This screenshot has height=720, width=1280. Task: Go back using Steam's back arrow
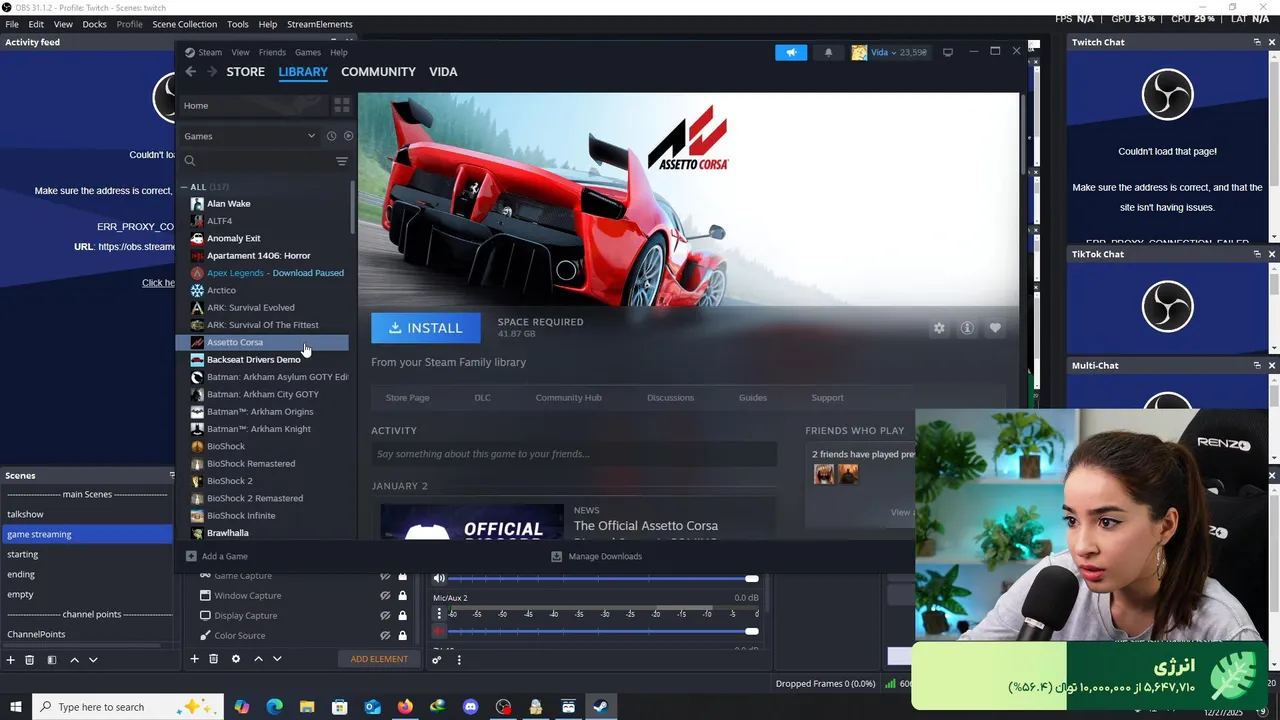click(x=190, y=72)
